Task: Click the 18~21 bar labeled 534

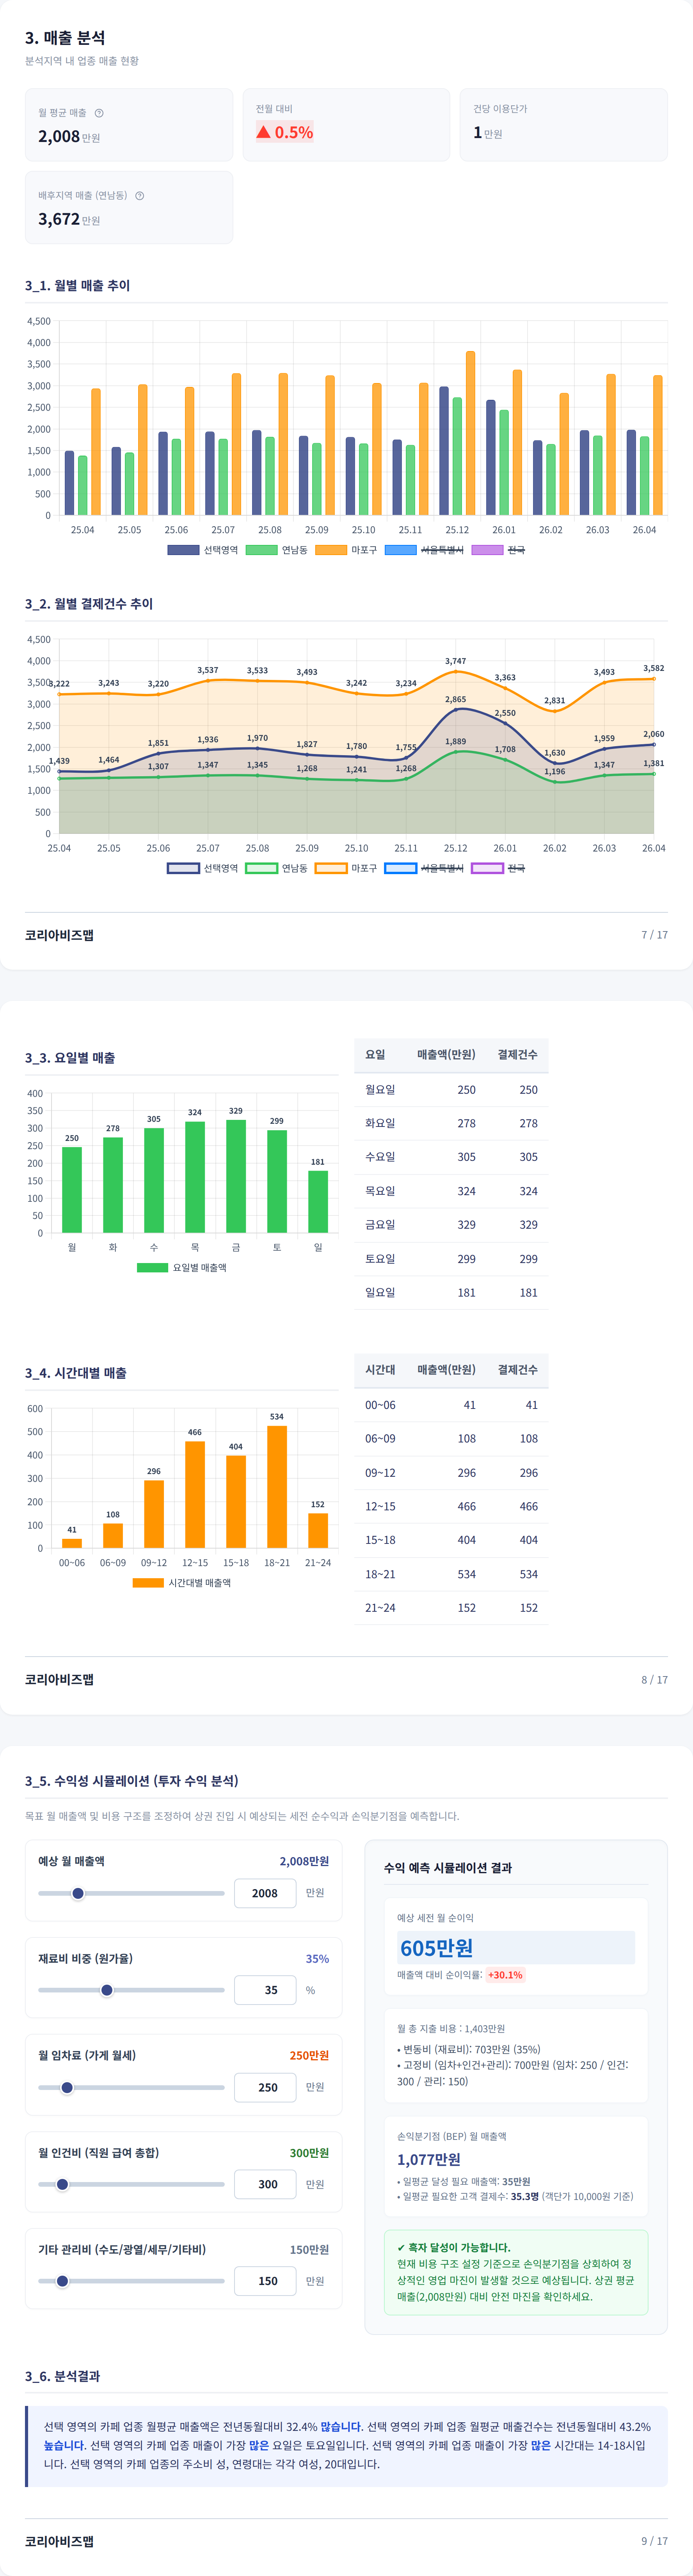Action: (277, 1487)
